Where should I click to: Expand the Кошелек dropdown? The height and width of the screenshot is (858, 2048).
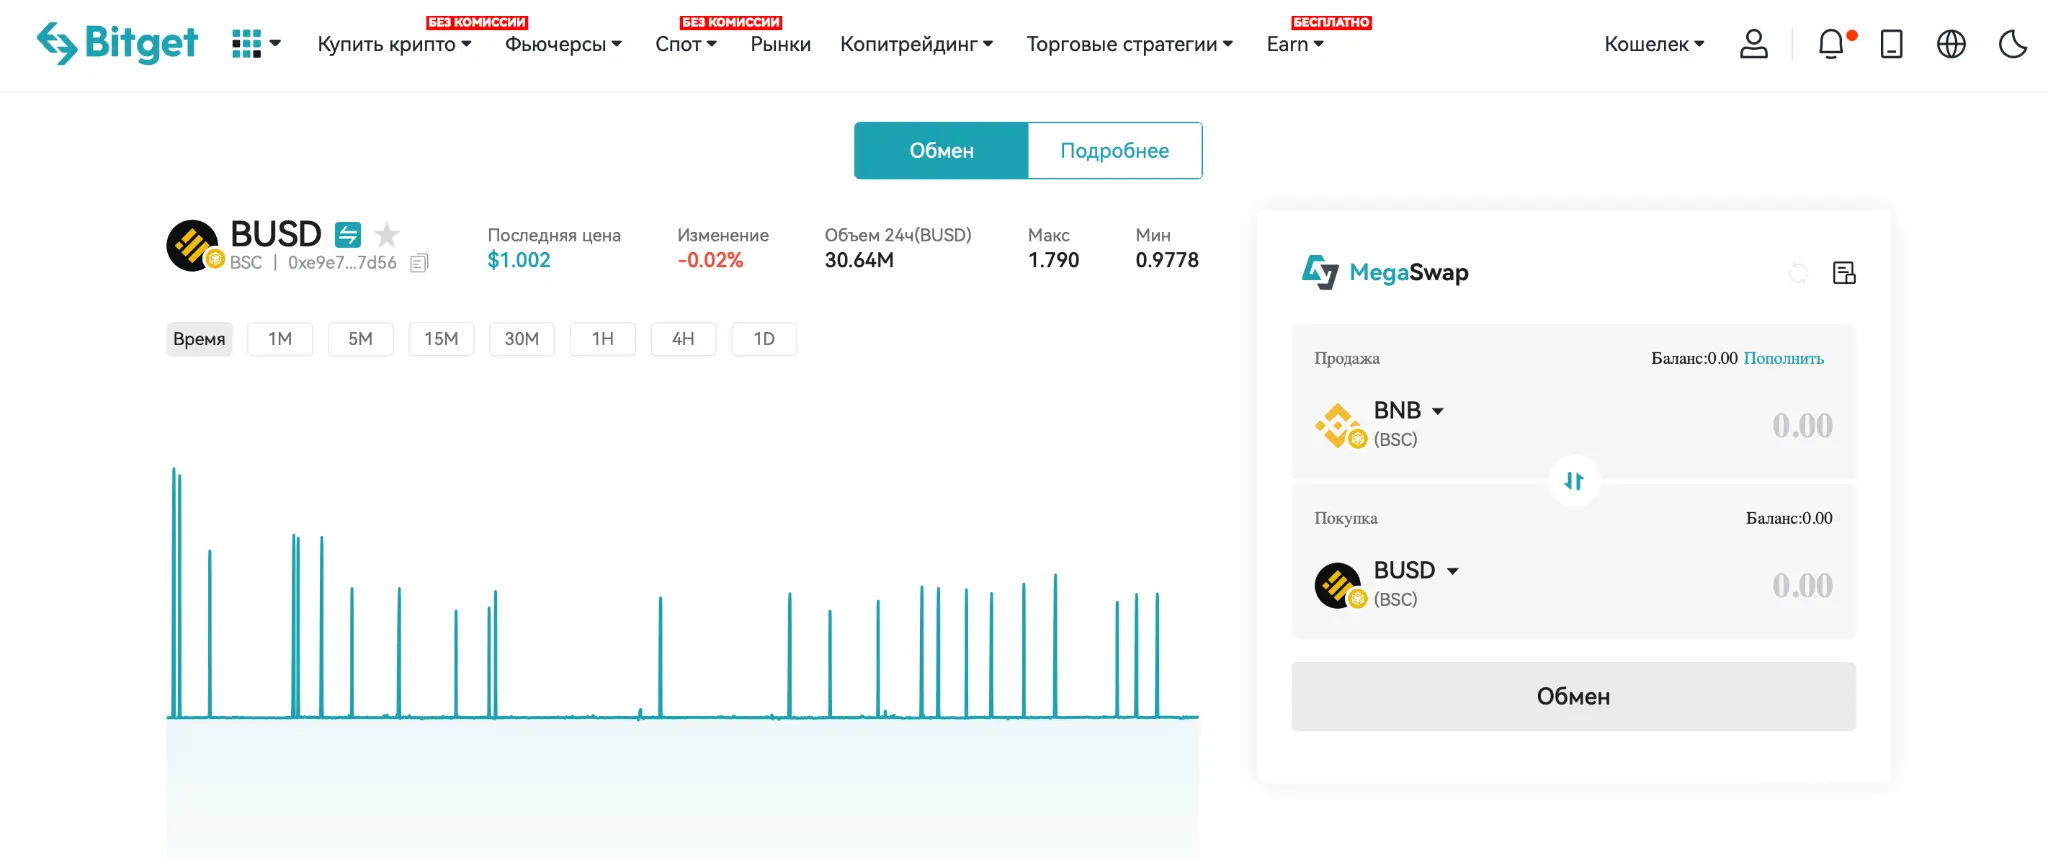click(x=1654, y=44)
